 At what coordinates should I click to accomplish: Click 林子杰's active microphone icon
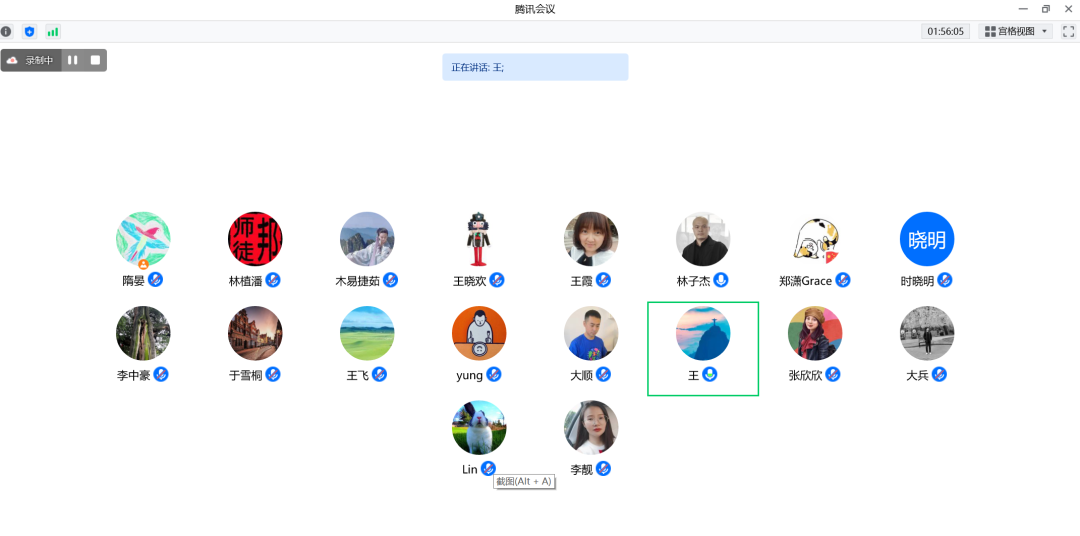(x=720, y=280)
